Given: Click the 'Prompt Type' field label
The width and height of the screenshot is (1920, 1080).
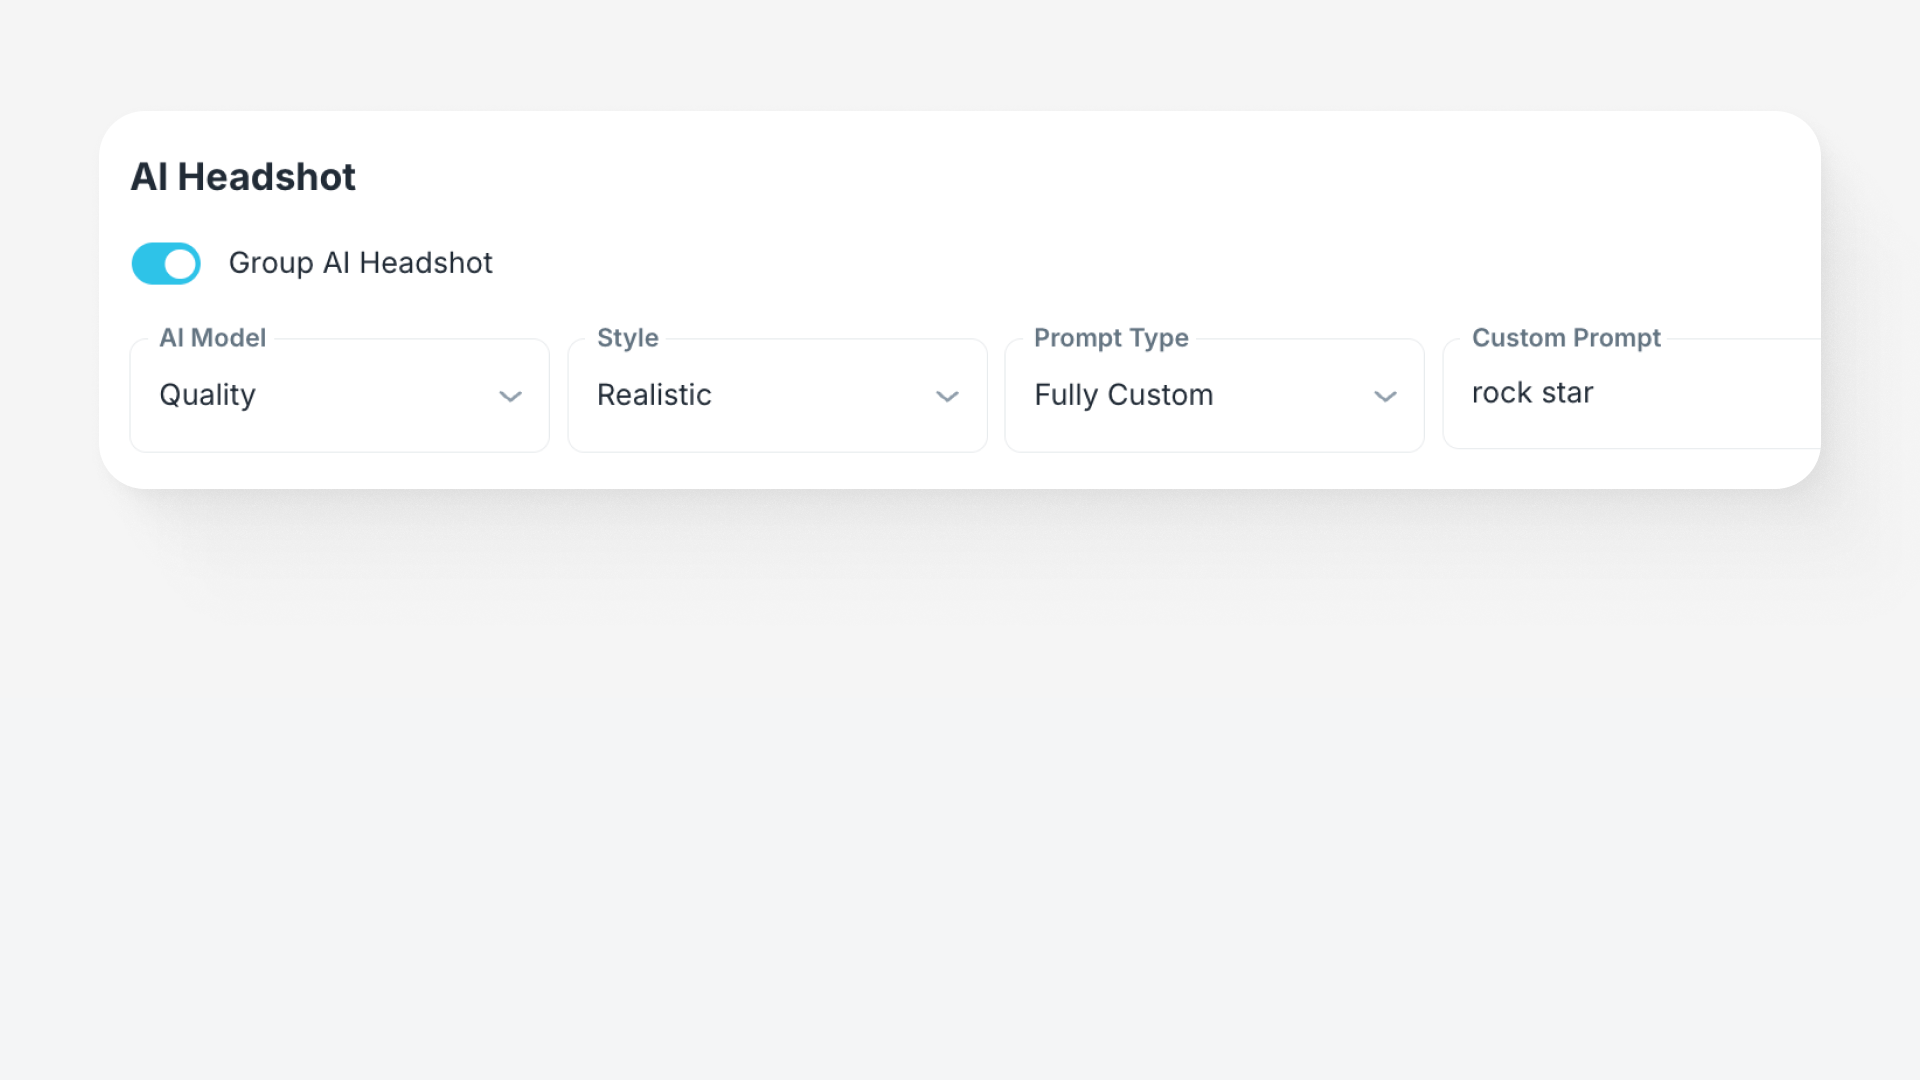Looking at the screenshot, I should click(1111, 338).
